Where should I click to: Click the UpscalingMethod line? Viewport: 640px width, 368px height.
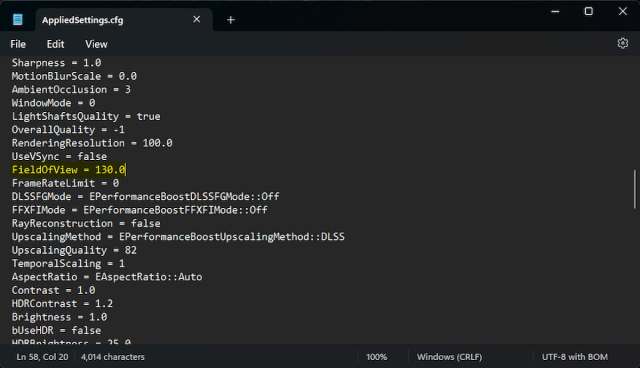click(x=178, y=237)
